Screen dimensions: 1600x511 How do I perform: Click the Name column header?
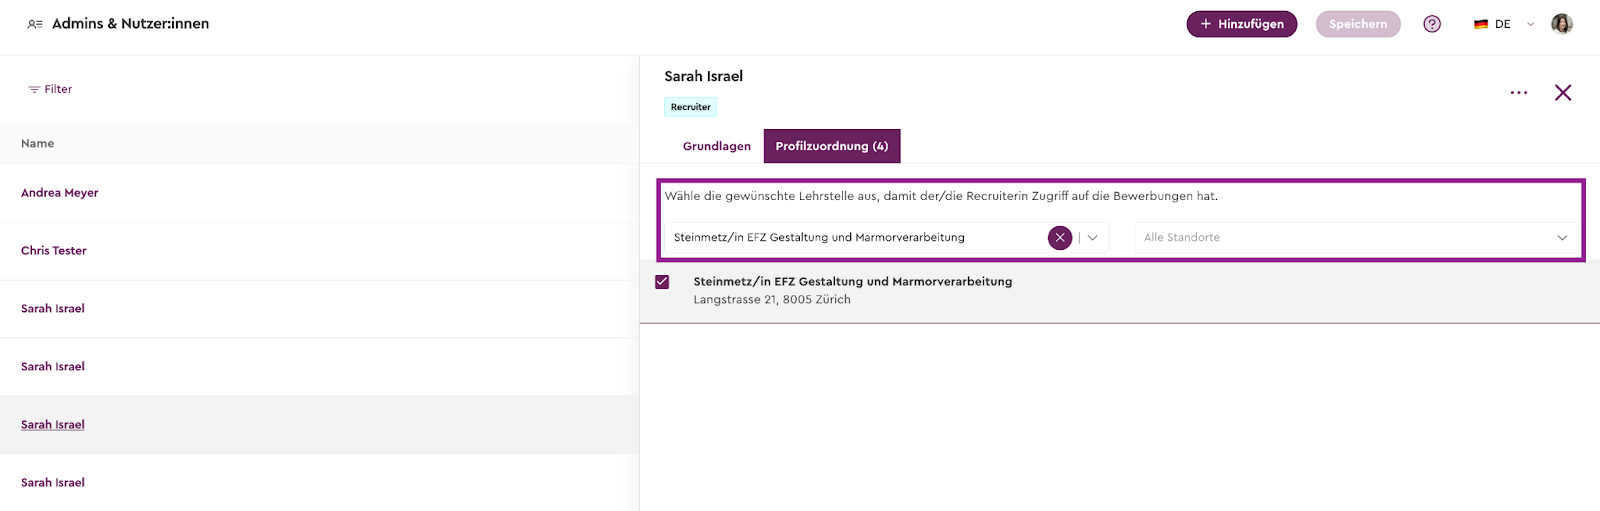38,144
